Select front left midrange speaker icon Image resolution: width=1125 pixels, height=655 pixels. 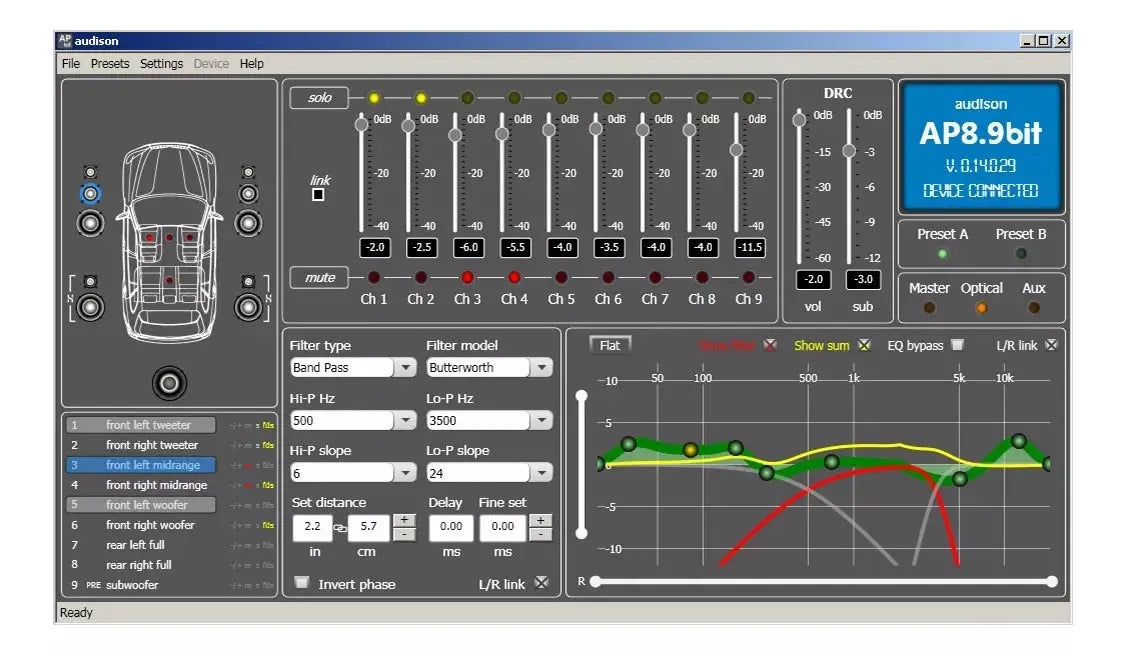point(90,194)
